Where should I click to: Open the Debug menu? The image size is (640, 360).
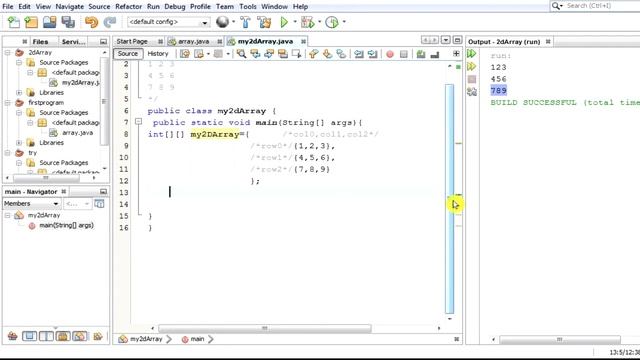point(174,7)
